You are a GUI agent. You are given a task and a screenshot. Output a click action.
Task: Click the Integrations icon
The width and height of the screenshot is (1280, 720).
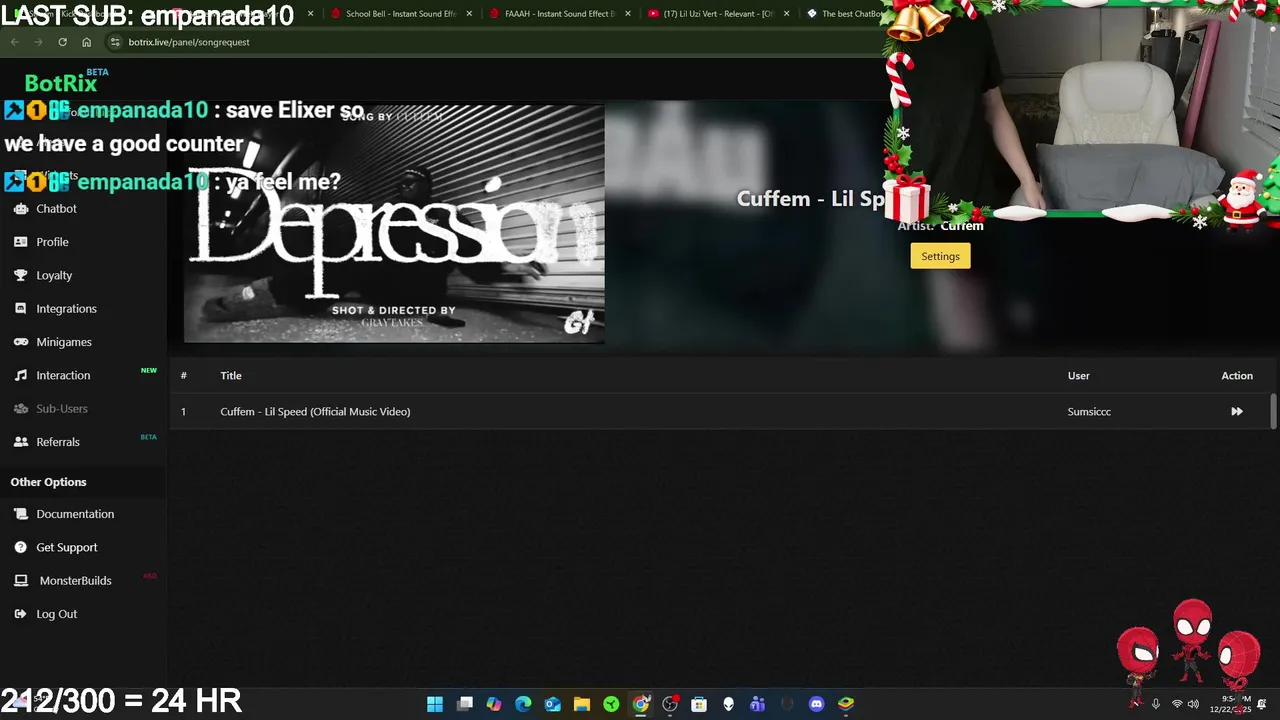tap(20, 309)
